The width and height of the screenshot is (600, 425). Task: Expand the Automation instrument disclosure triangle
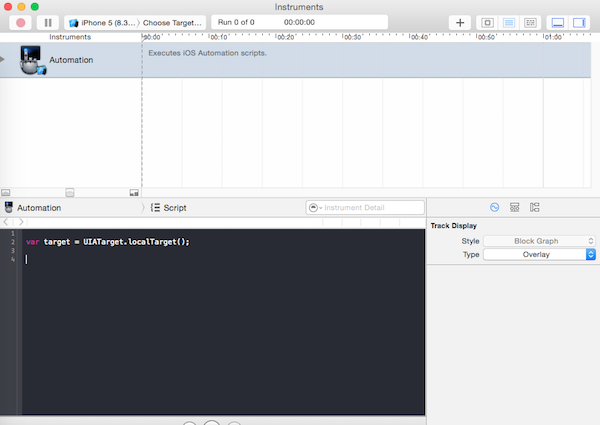pyautogui.click(x=3, y=59)
